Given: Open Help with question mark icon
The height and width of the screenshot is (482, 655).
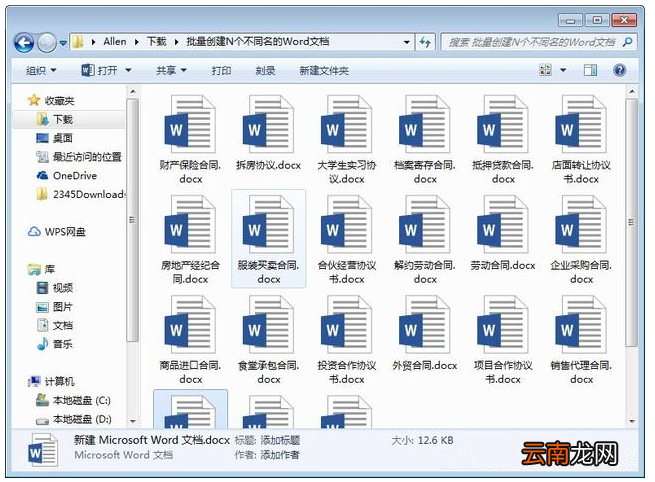Looking at the screenshot, I should pyautogui.click(x=619, y=70).
